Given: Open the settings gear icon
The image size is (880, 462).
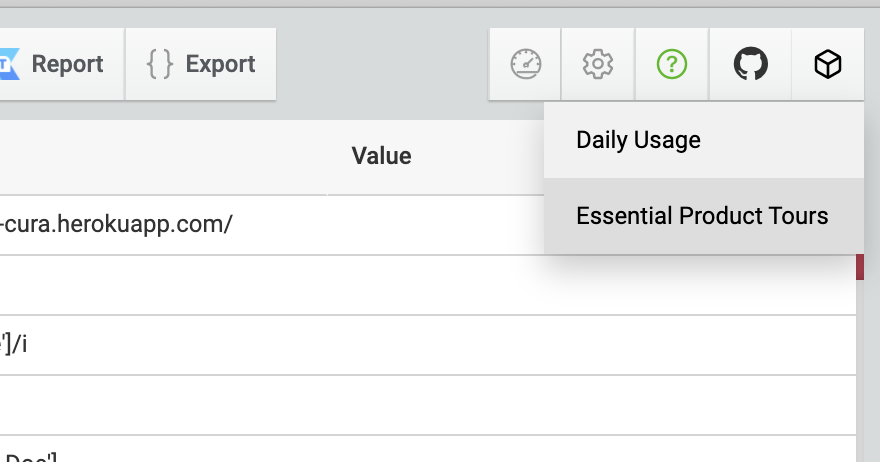Looking at the screenshot, I should 598,64.
